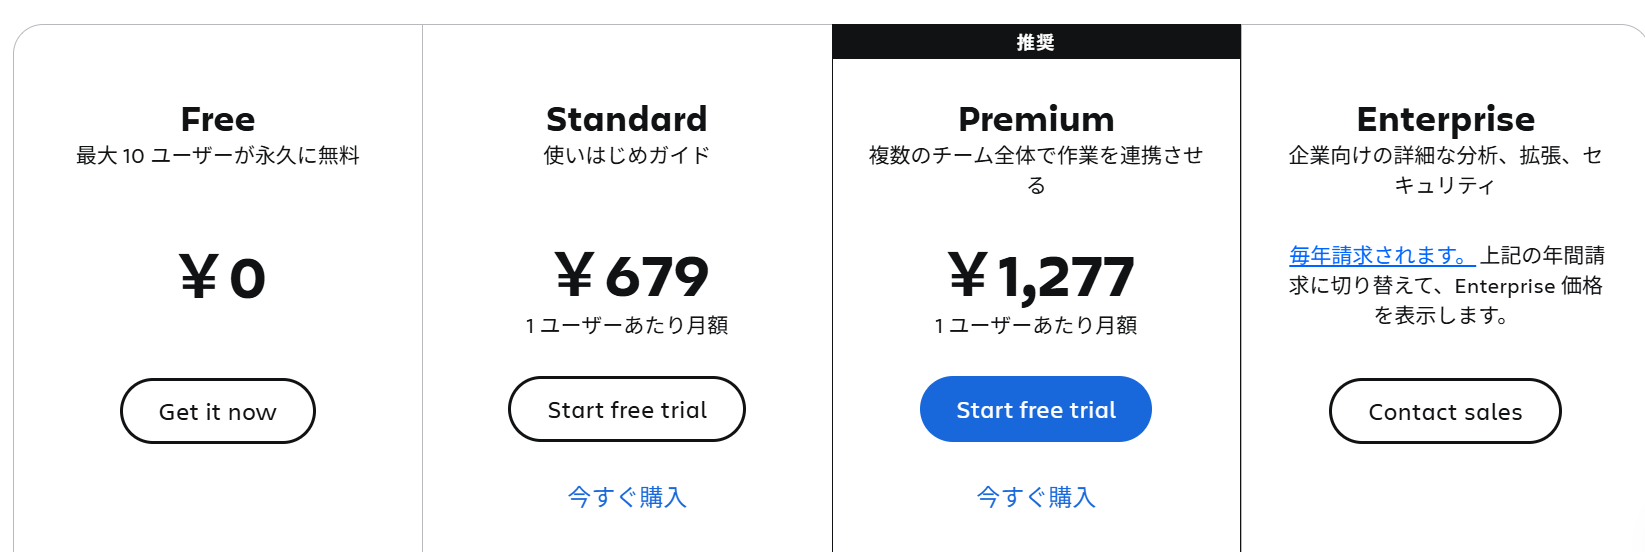
Task: Click 1 ユーザーあたり月額 under the ¥679 price
Action: pos(627,326)
